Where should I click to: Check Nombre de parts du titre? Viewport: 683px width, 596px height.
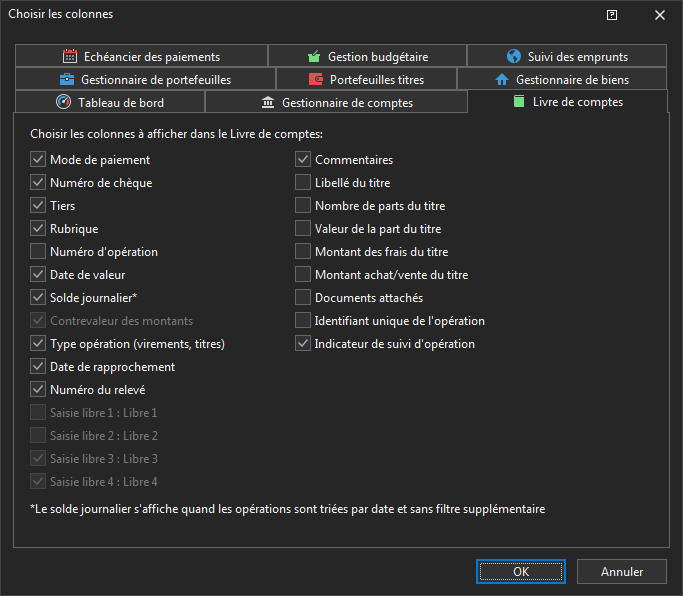[303, 206]
